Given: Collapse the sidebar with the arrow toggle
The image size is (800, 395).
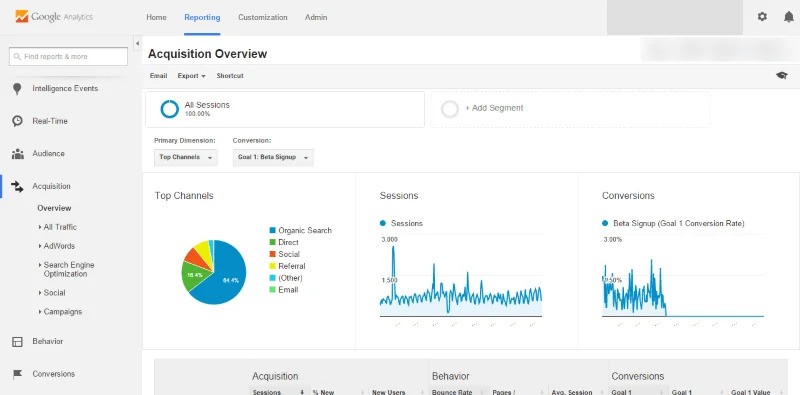Looking at the screenshot, I should tap(137, 44).
